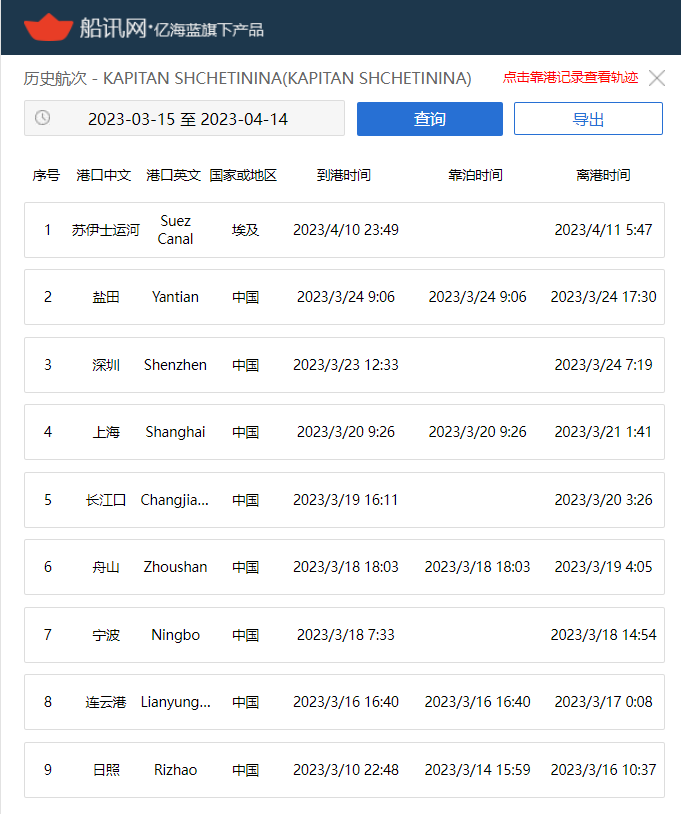Click berthing time 2023/3/14 15:59
This screenshot has height=814, width=681.
pos(478,770)
